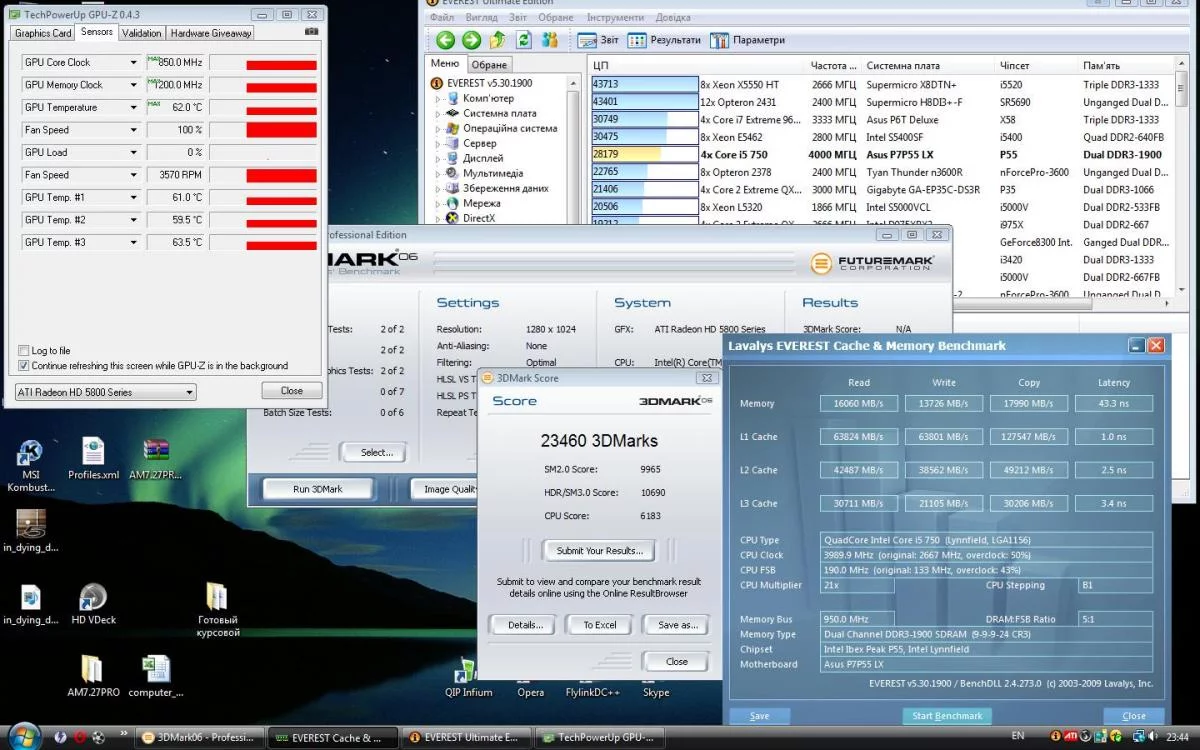Click EVEREST Cache & taskbar button
Screen dimensions: 1200x750
point(333,738)
